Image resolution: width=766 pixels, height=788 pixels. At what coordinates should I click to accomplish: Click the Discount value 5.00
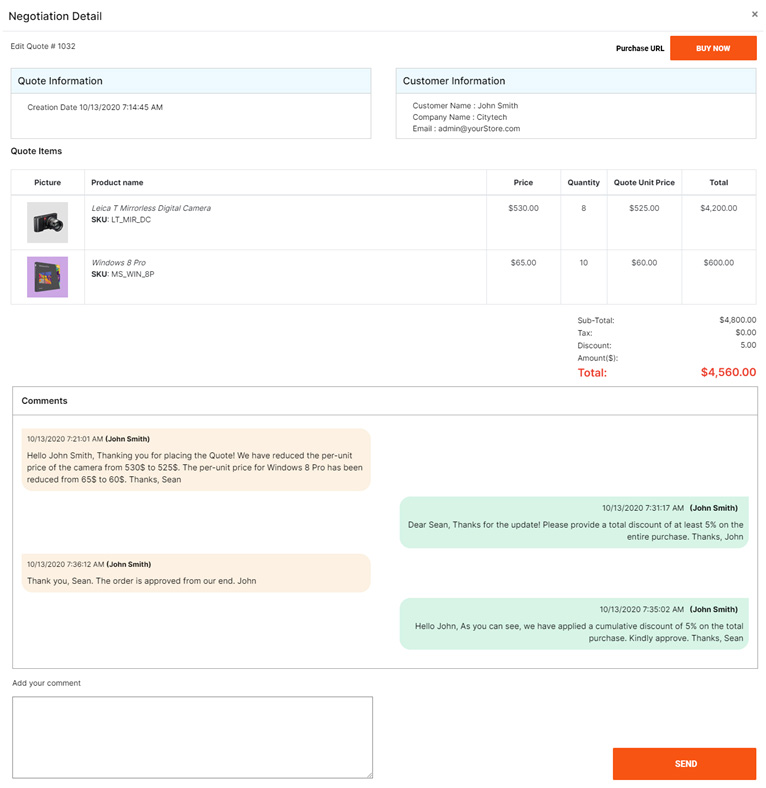(748, 345)
